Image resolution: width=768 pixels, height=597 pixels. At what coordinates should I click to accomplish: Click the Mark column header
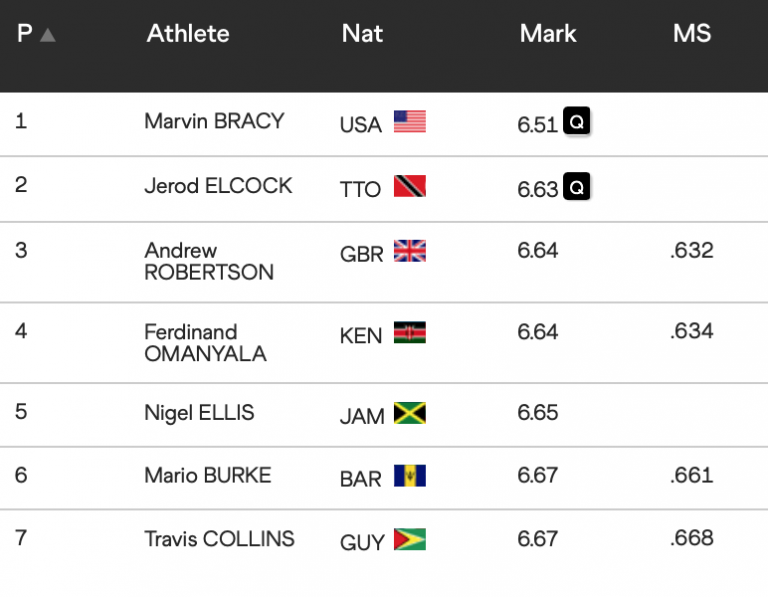click(548, 34)
